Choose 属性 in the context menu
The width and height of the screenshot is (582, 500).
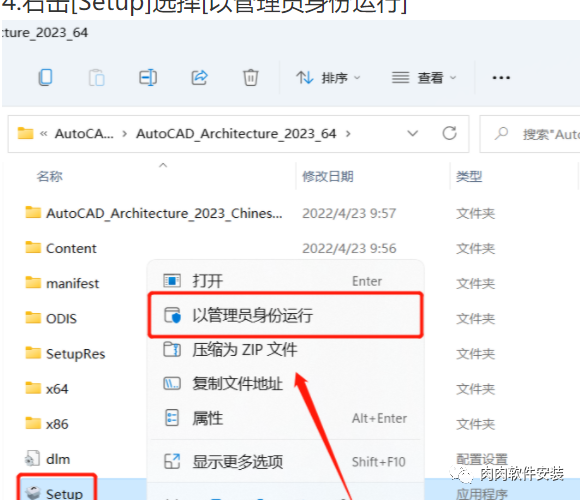(285, 418)
